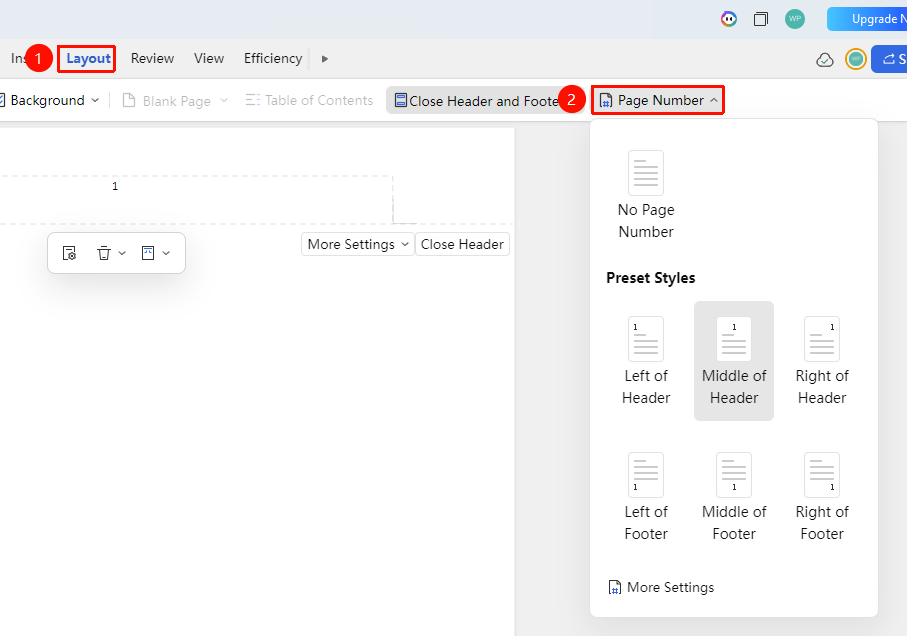Select Middle of Footer preset
The height and width of the screenshot is (636, 907).
click(x=734, y=497)
